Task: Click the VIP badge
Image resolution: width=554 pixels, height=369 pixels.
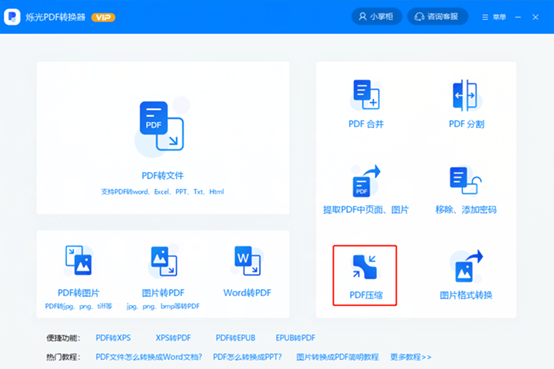Action: [103, 17]
